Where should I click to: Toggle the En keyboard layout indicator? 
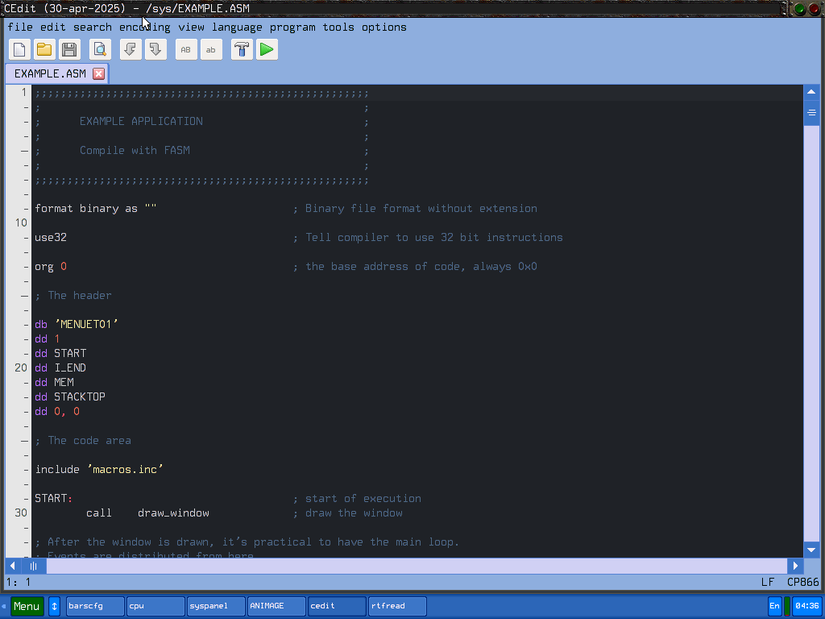tap(774, 606)
